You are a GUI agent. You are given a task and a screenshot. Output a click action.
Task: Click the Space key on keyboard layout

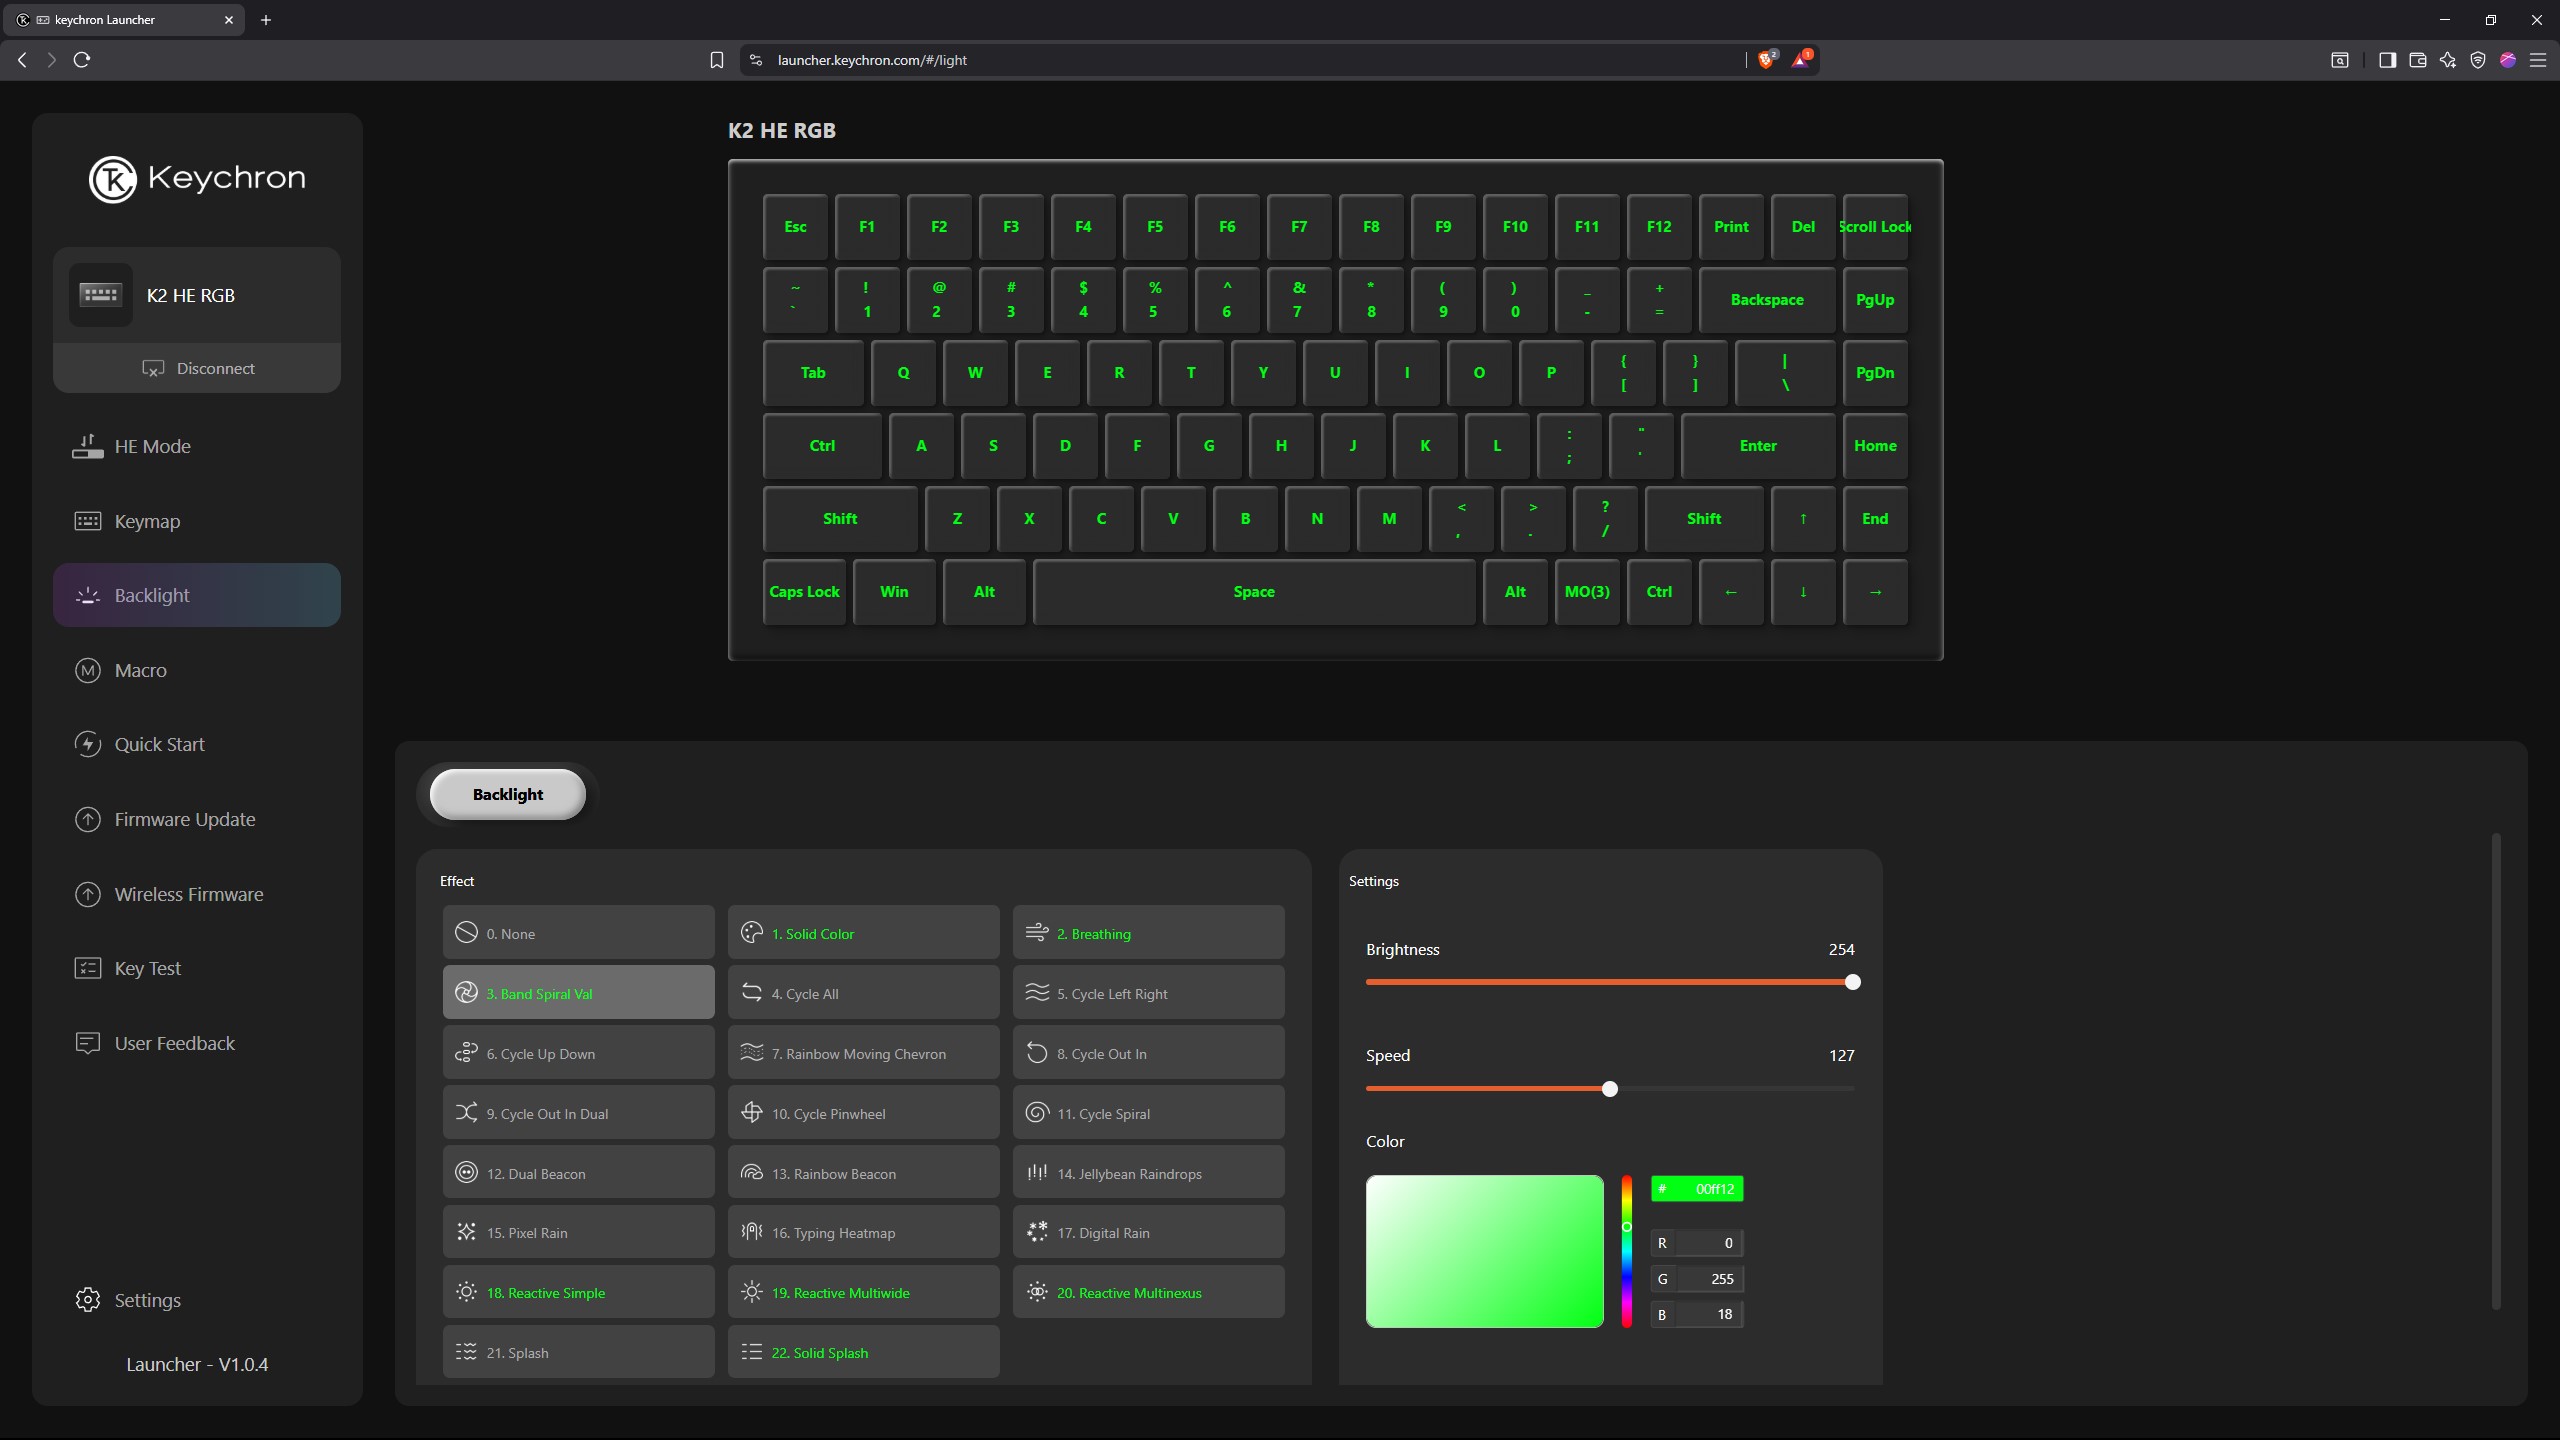click(x=1254, y=592)
